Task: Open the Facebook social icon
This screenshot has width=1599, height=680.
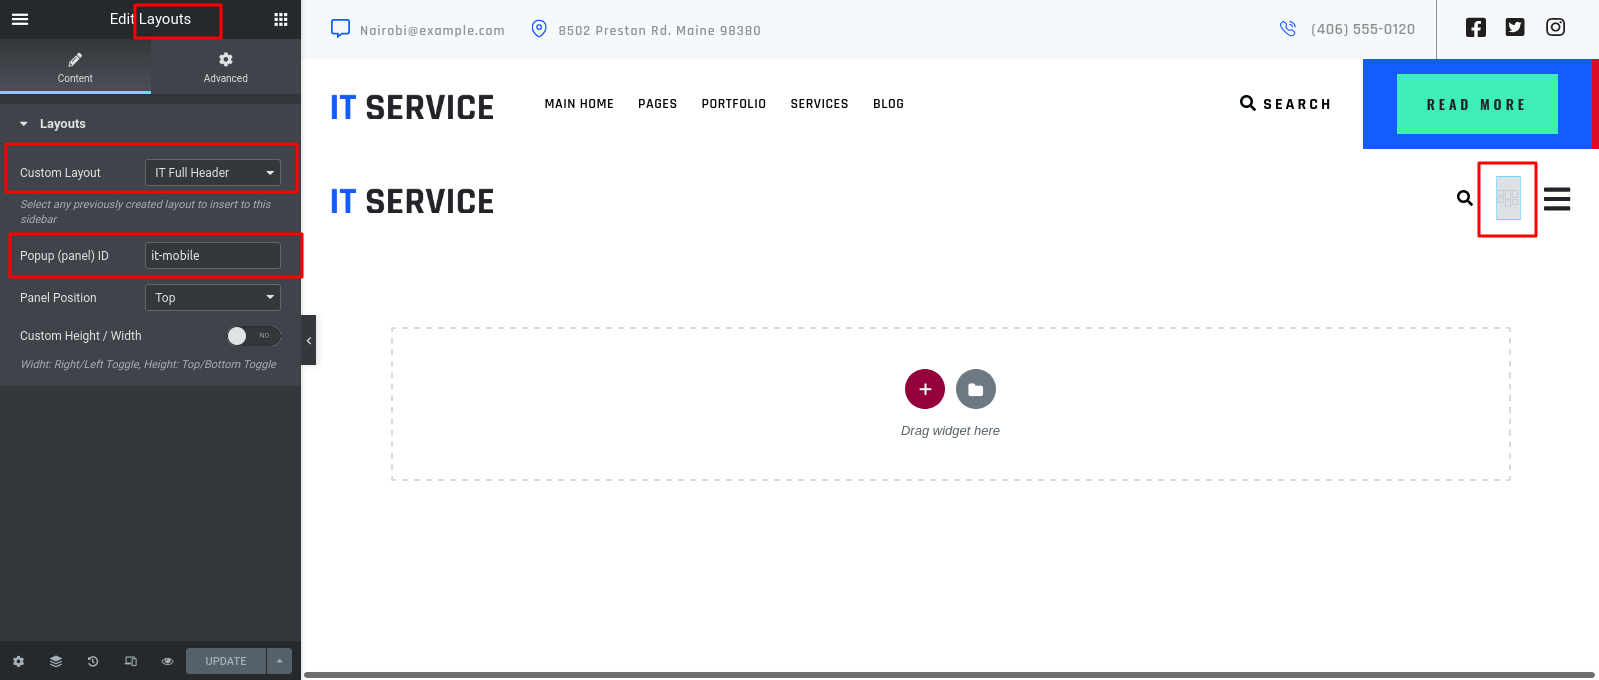Action: point(1476,28)
